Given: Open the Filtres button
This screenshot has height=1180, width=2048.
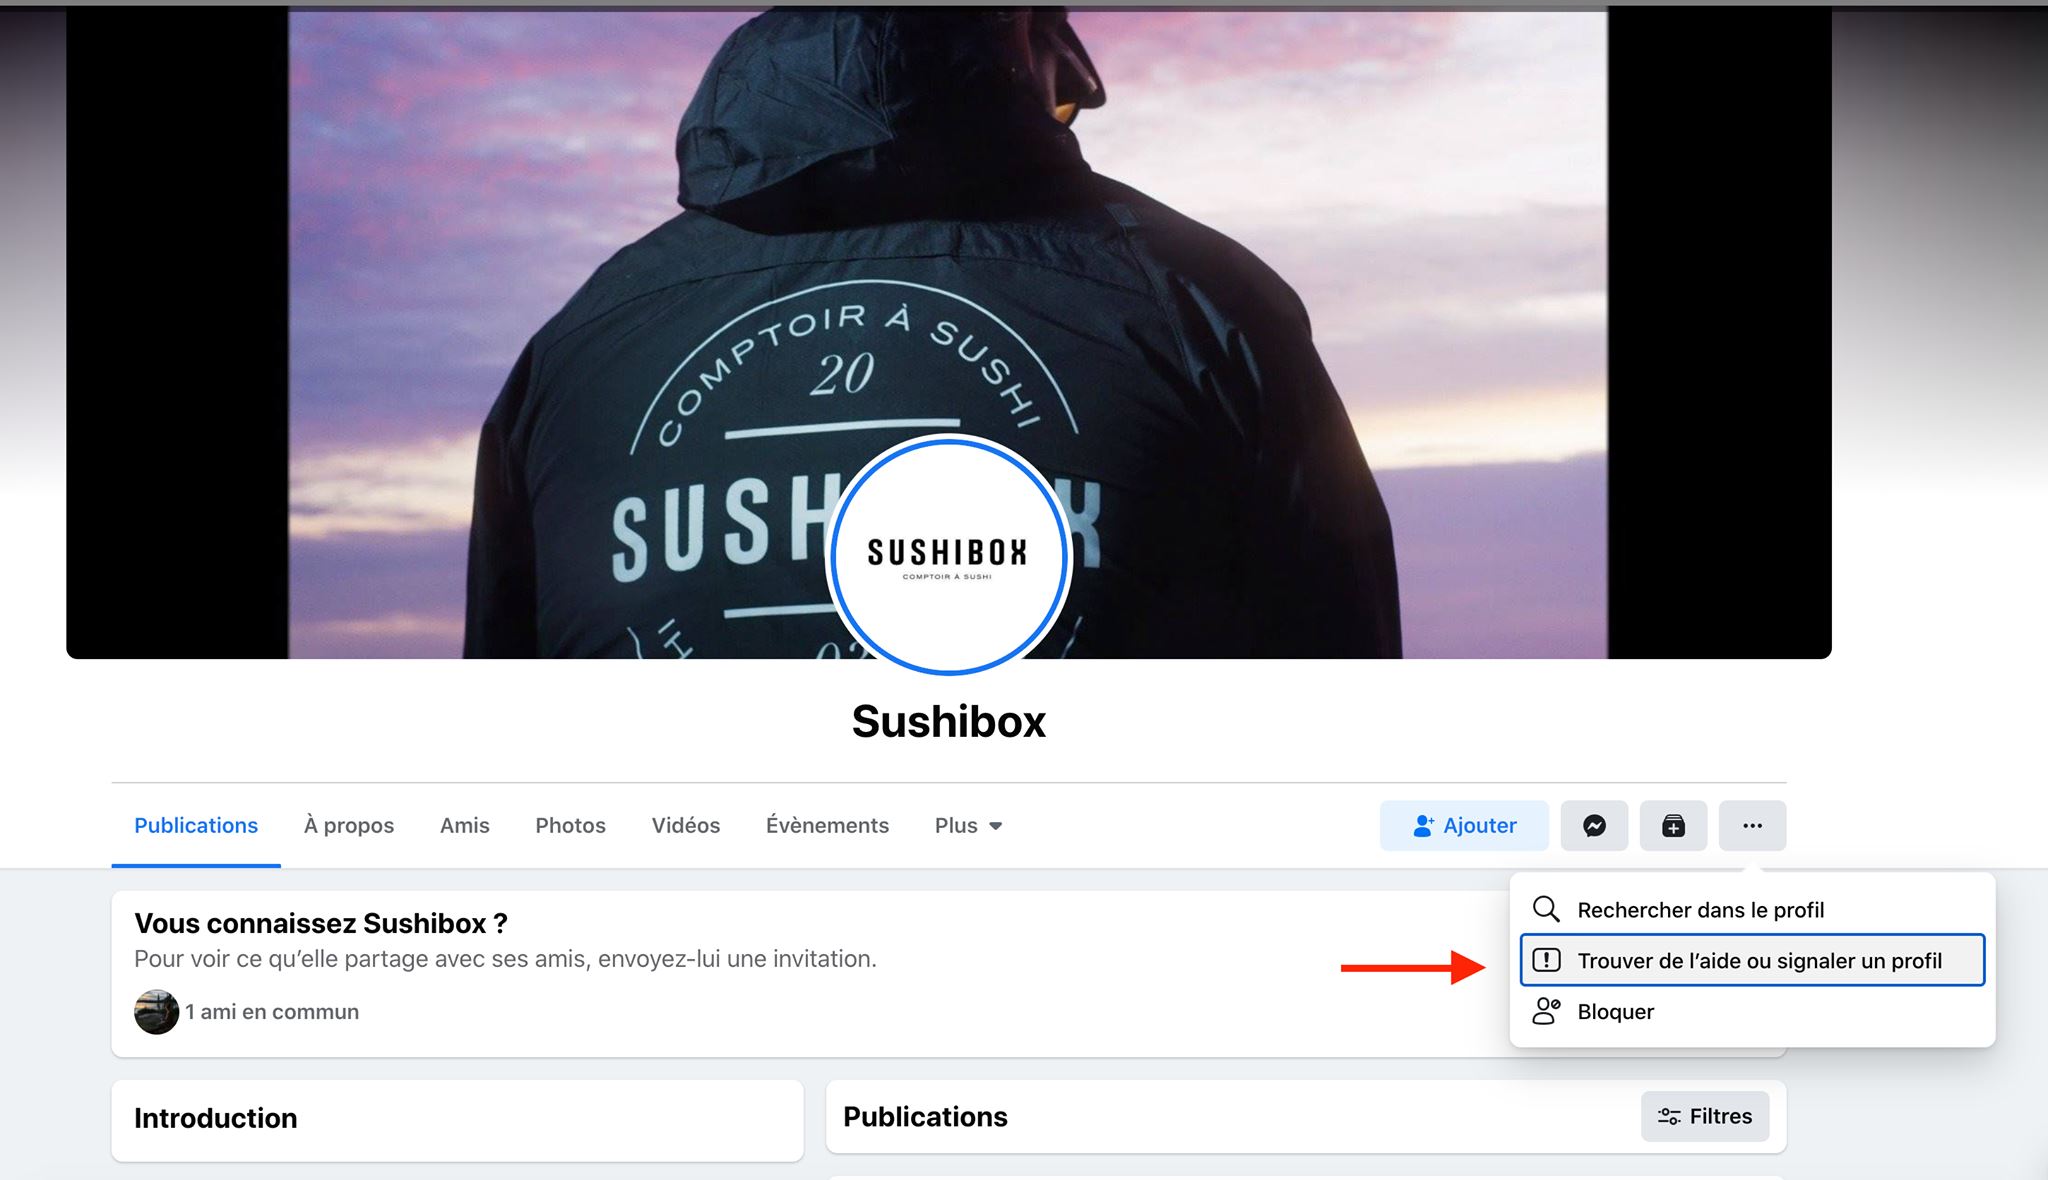Looking at the screenshot, I should tap(1705, 1116).
